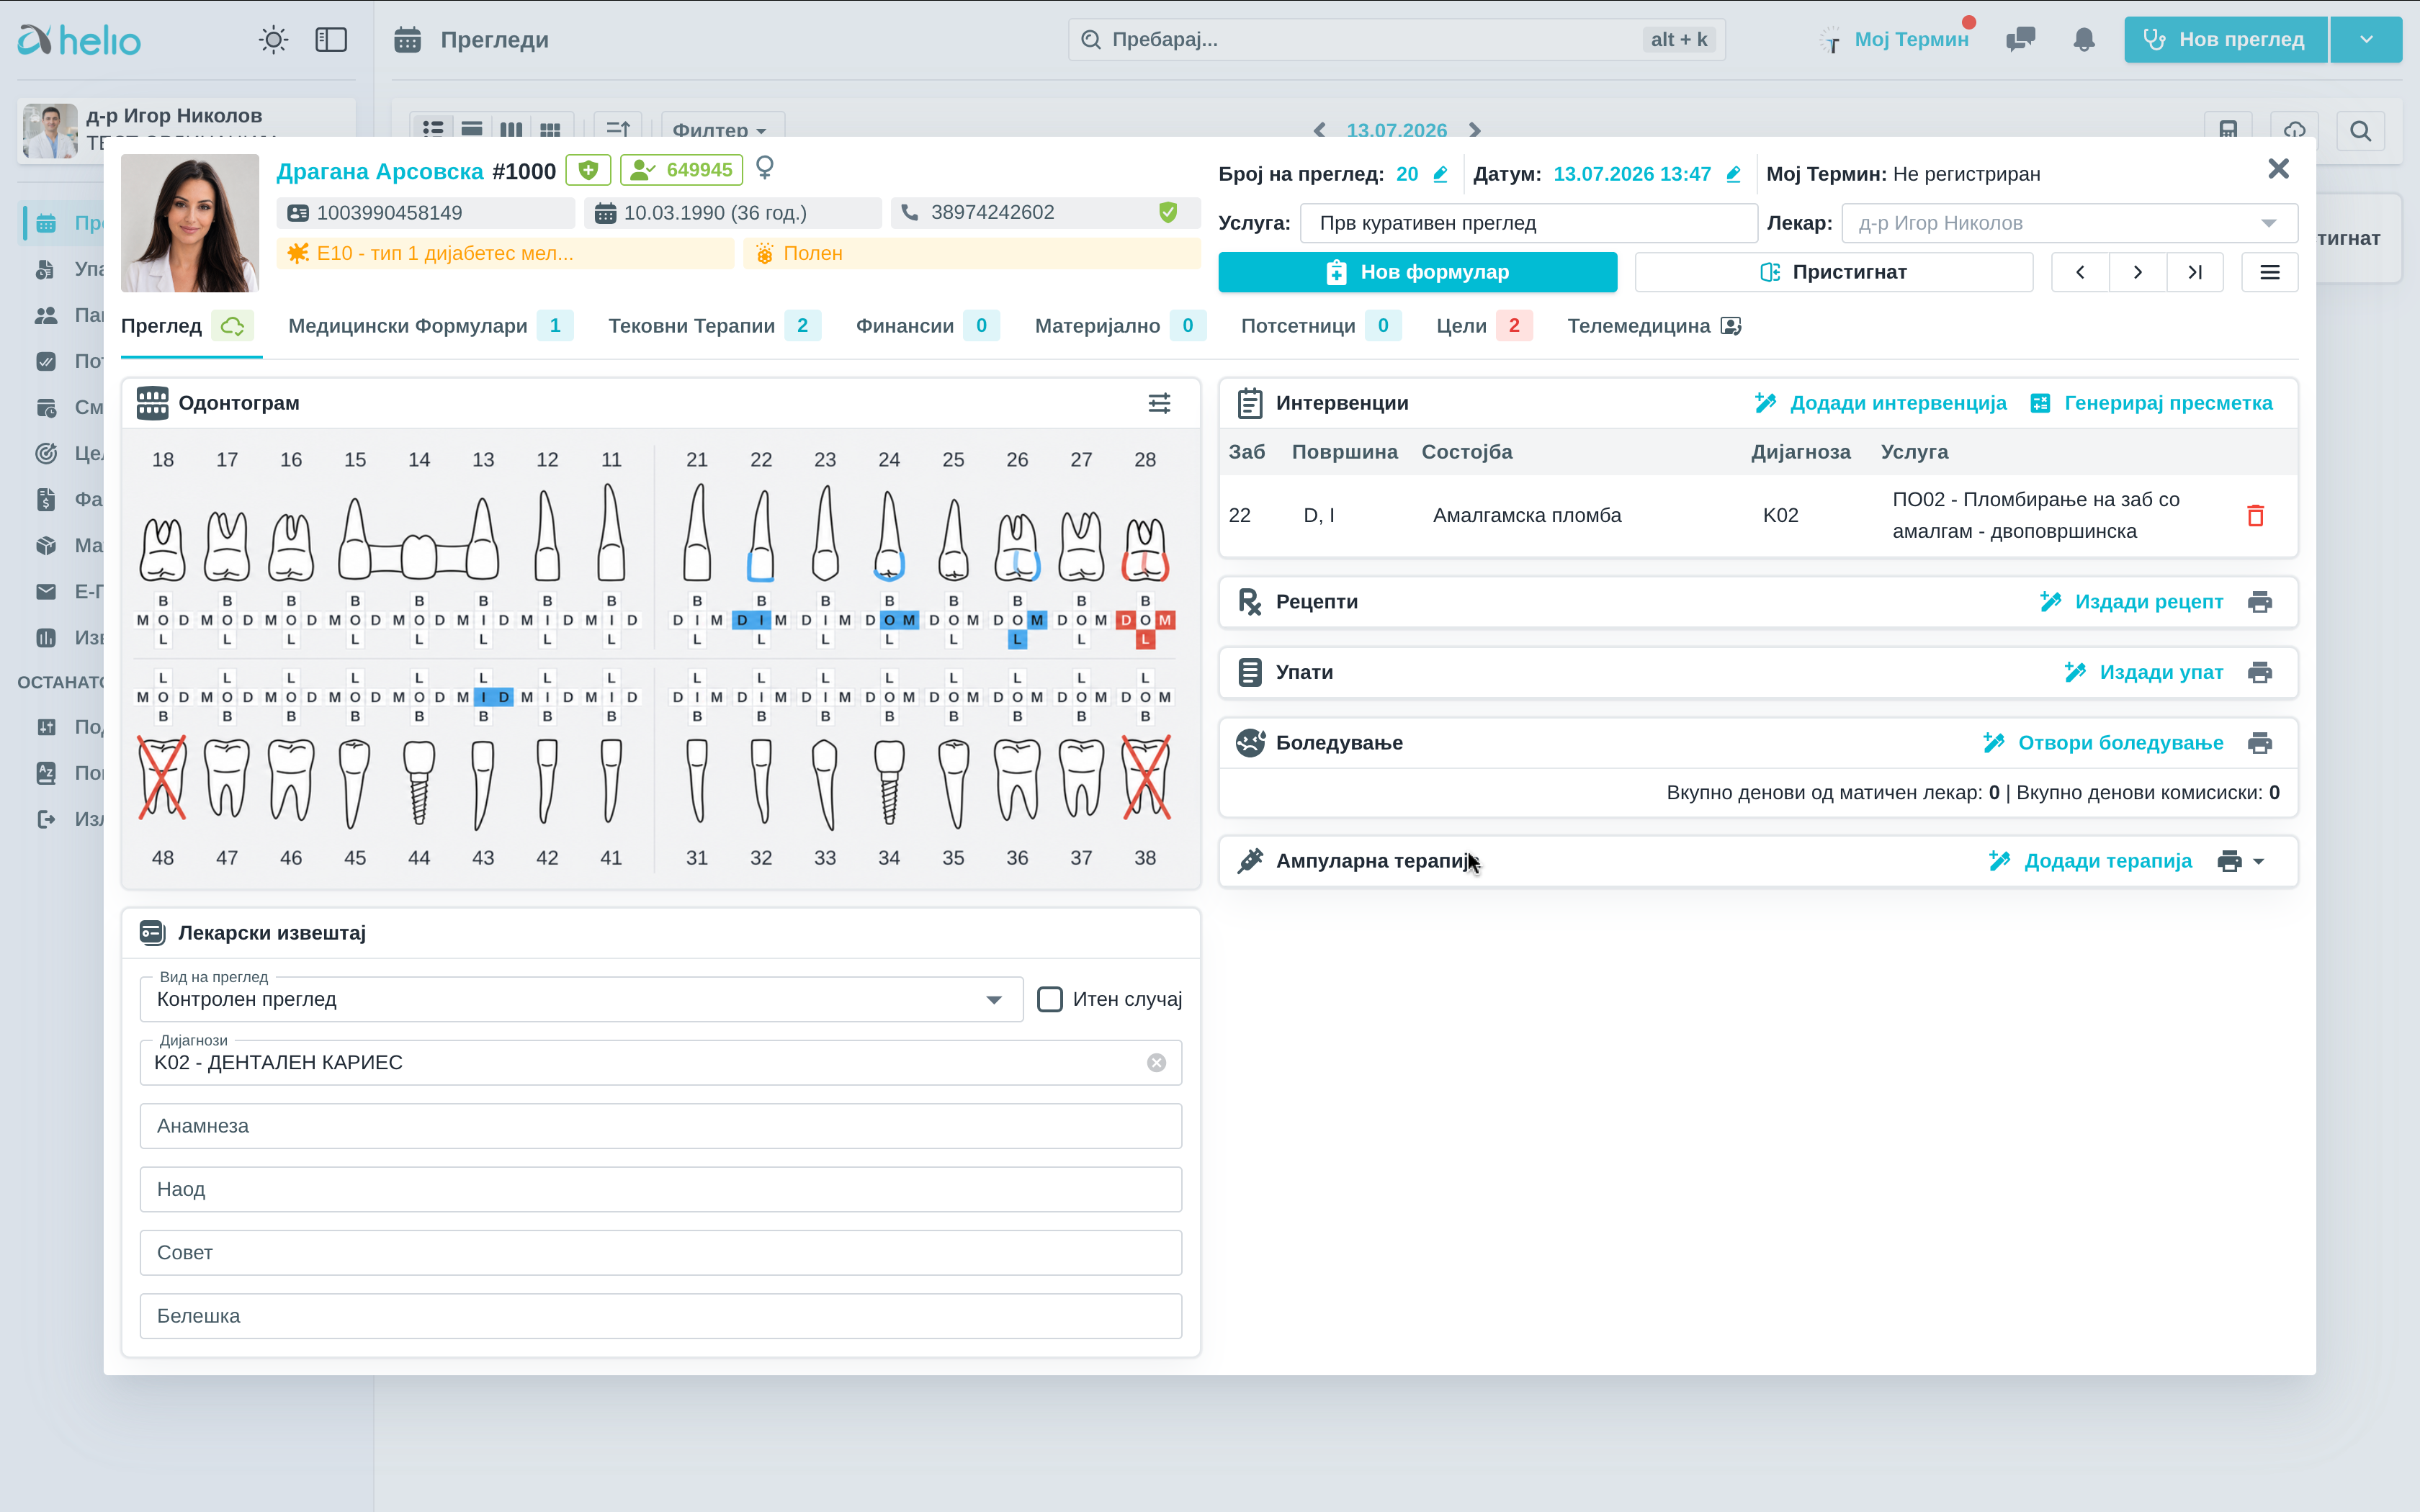Select the tooth 34 implant graphic

[889, 782]
